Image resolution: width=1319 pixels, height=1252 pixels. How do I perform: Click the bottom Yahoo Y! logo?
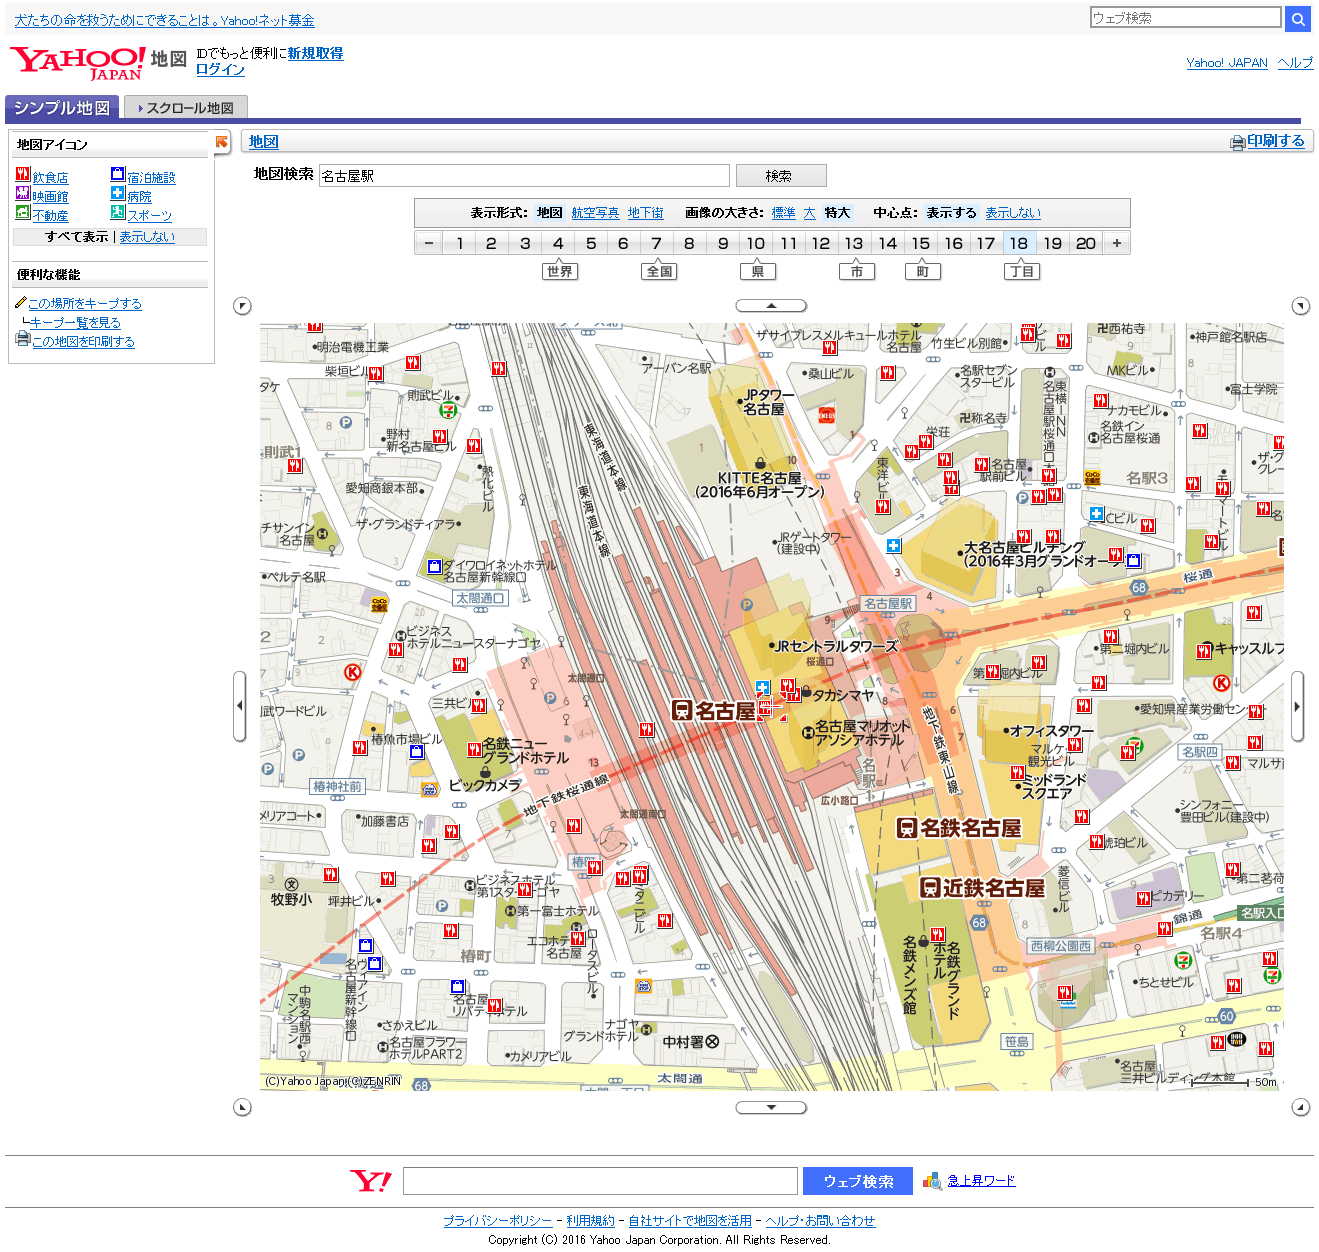coord(371,1181)
